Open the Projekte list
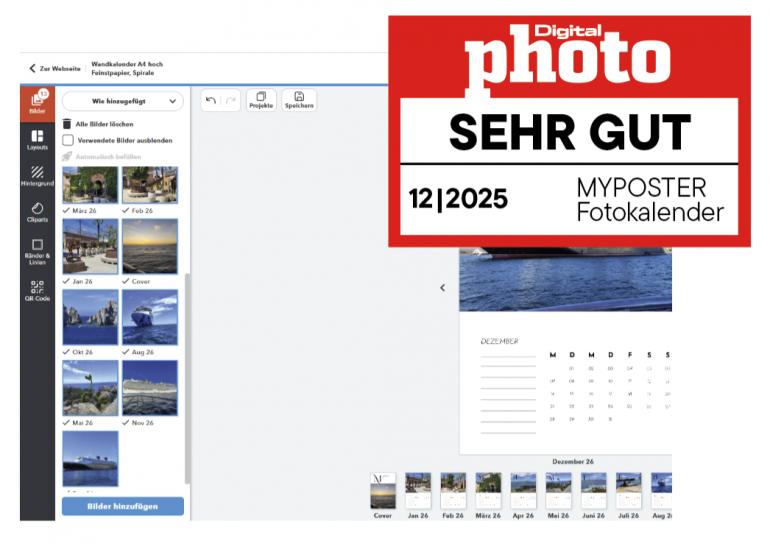Screen dimensions: 770x544 pyautogui.click(x=261, y=100)
